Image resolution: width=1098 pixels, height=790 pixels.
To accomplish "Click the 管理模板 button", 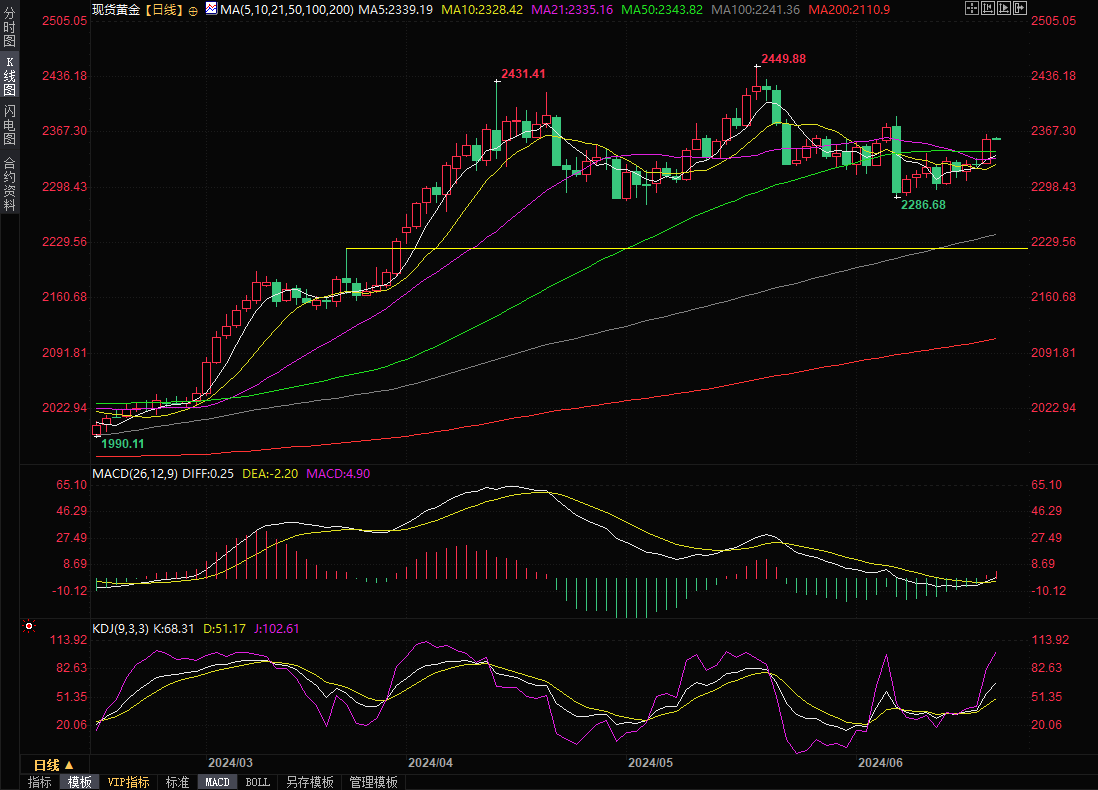I will click(373, 782).
